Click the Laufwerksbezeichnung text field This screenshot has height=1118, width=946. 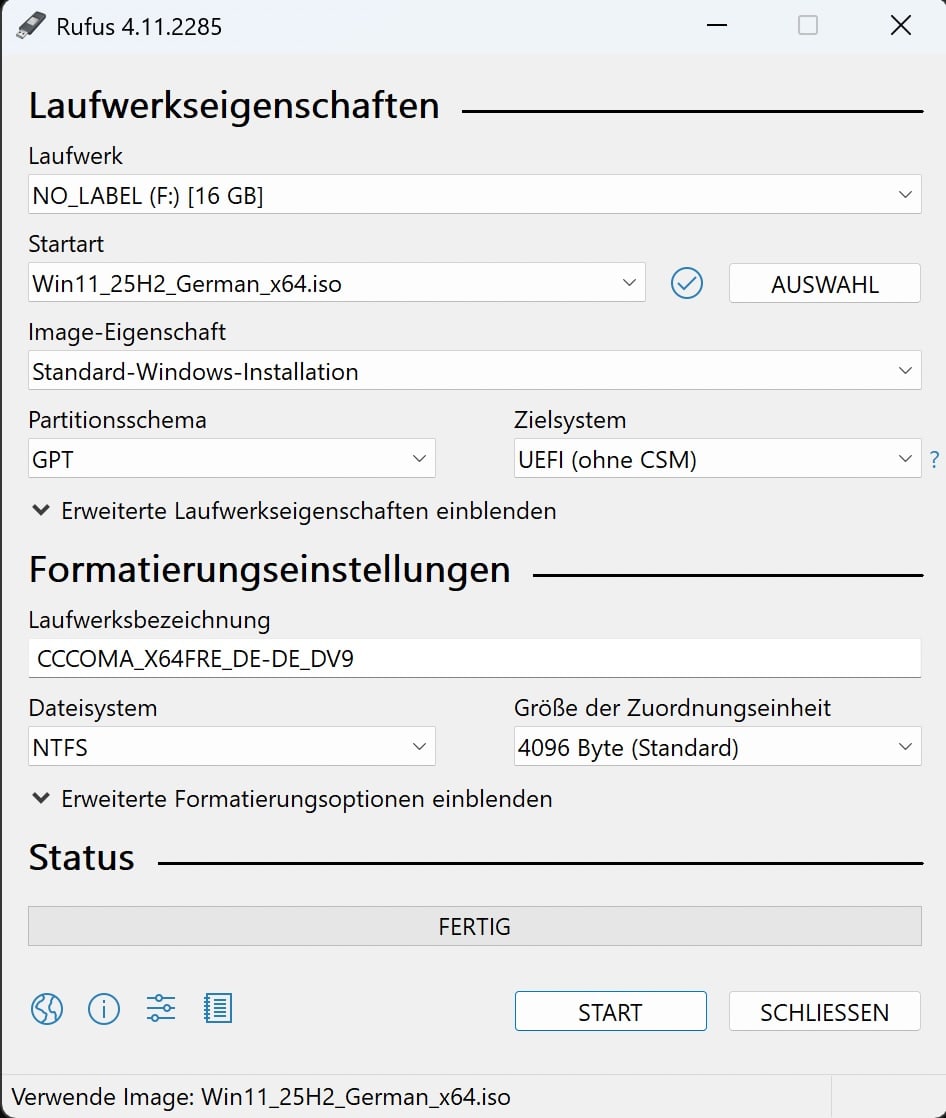click(x=474, y=659)
